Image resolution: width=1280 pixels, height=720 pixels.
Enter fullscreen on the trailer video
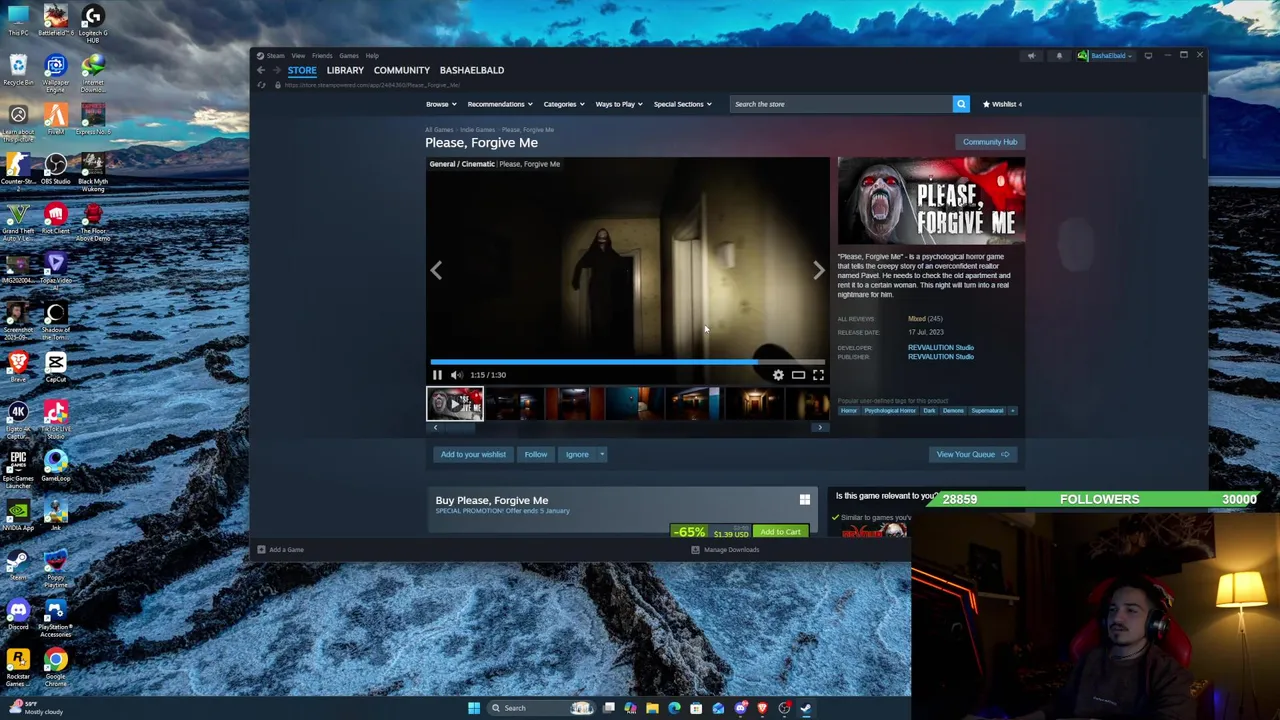click(818, 375)
